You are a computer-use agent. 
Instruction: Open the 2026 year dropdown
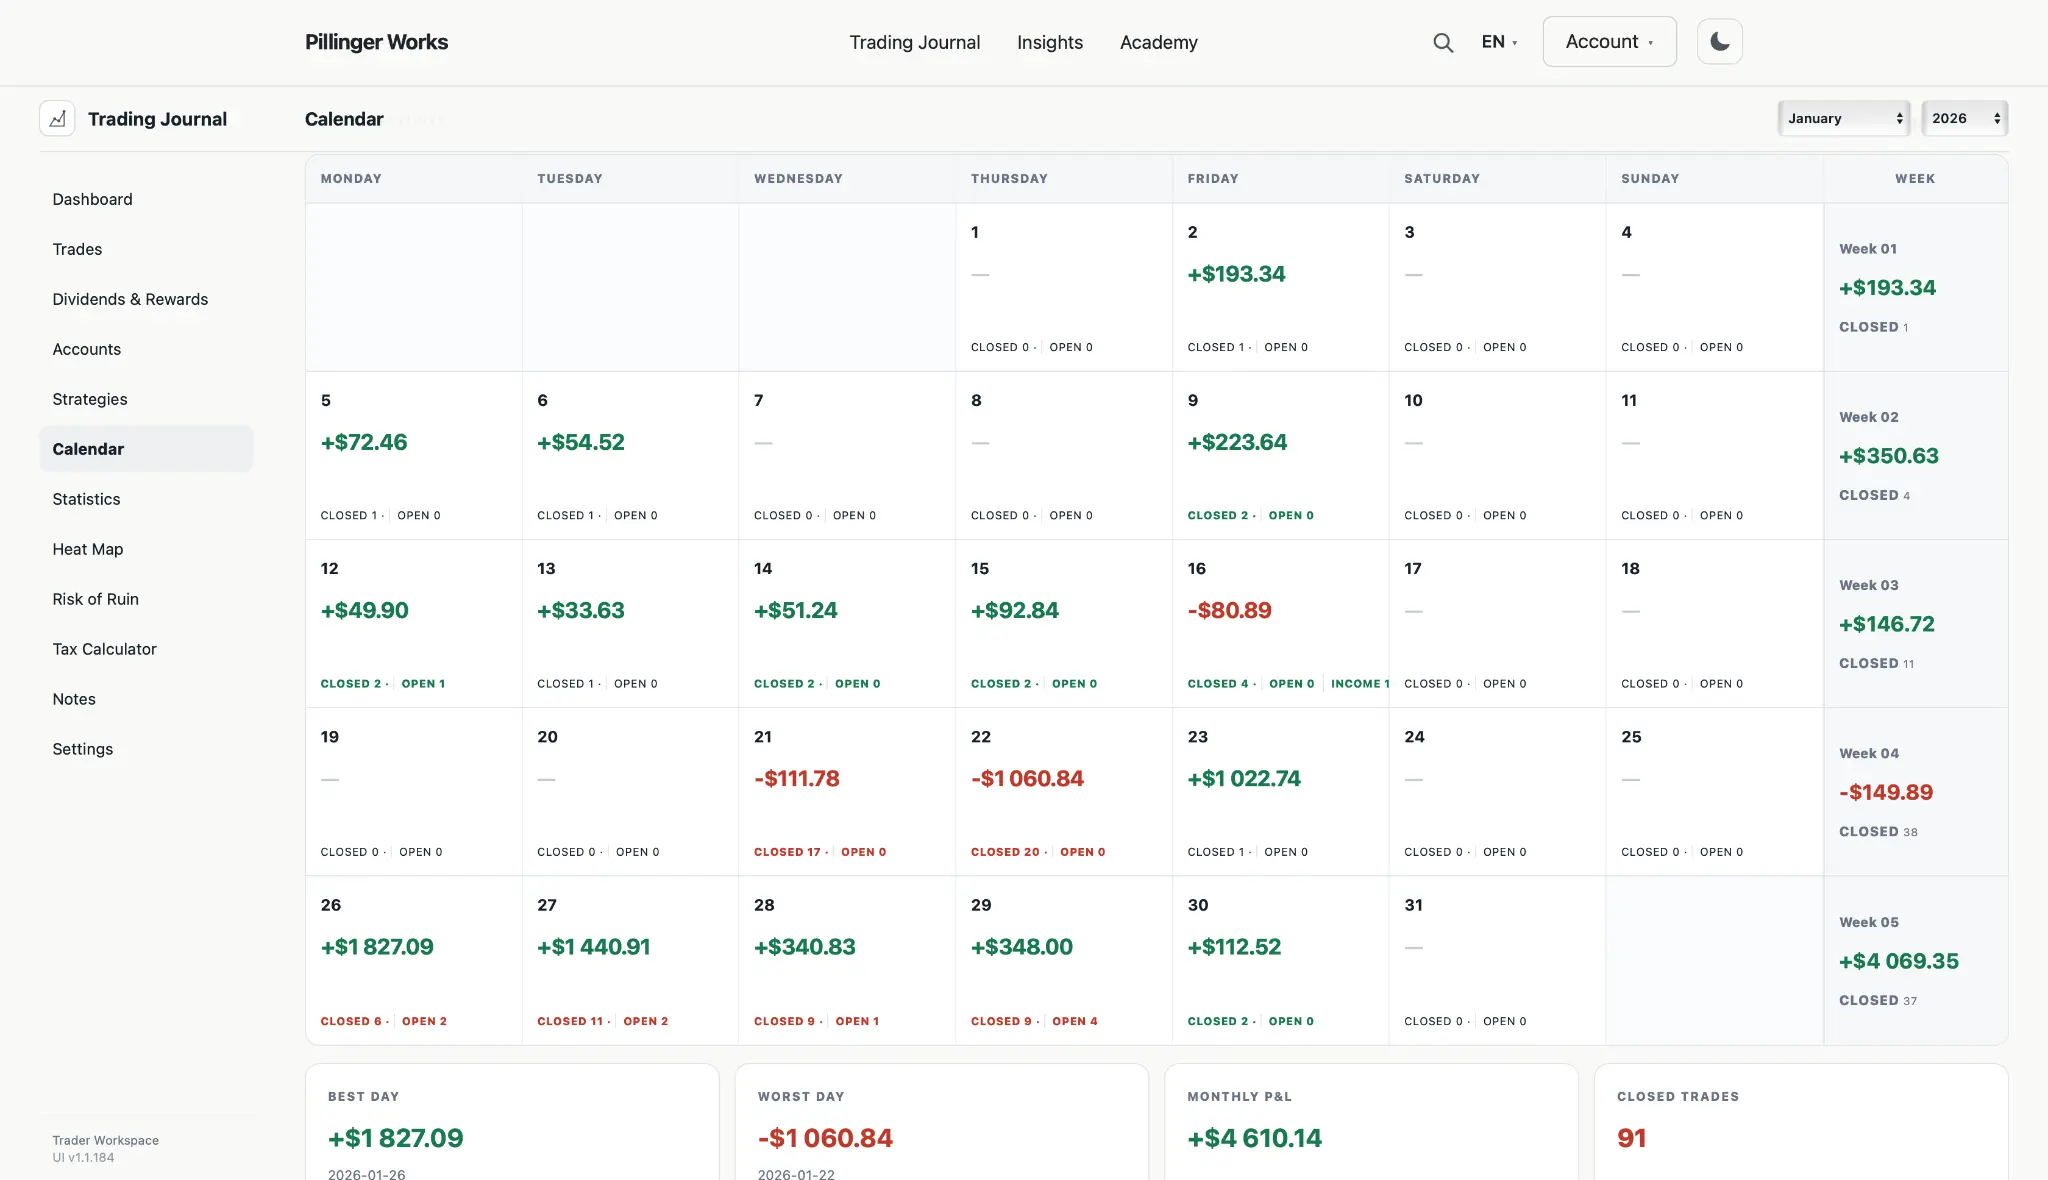(1965, 118)
